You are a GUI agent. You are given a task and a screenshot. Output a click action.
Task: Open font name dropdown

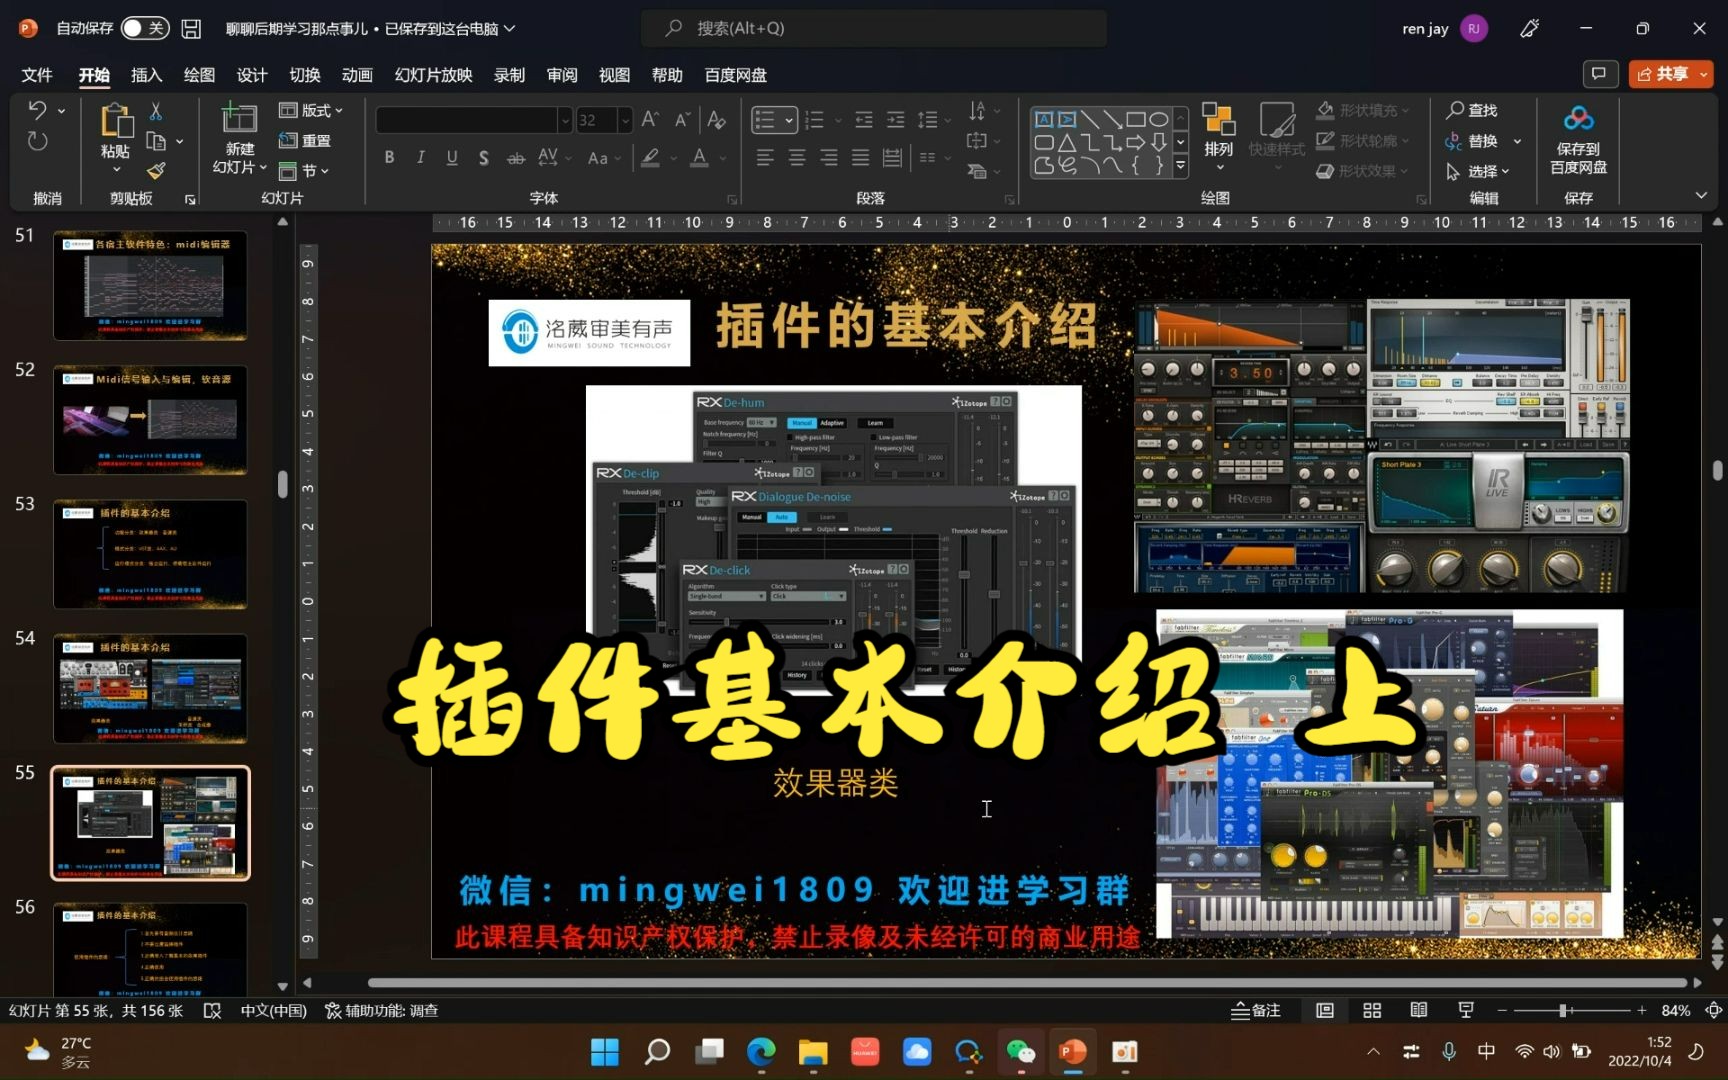click(565, 120)
